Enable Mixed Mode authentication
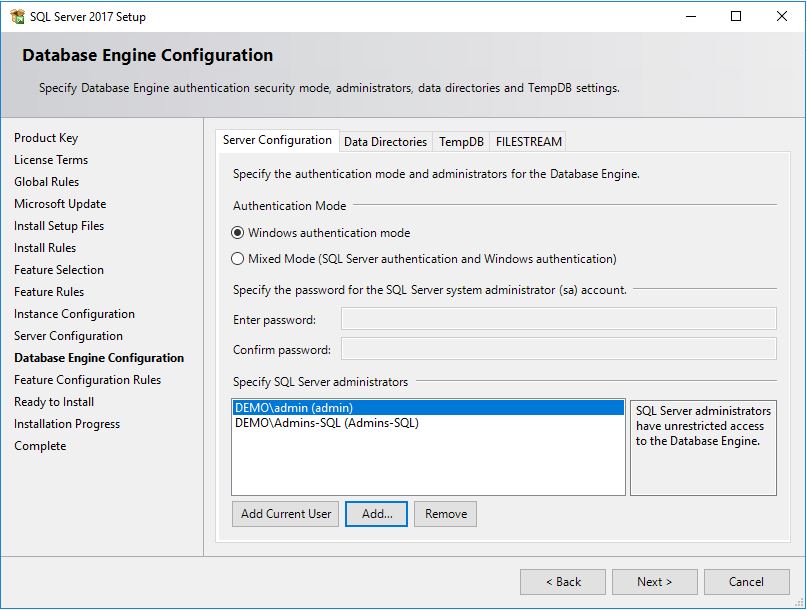Screen dimensions: 807x610 pos(238,257)
